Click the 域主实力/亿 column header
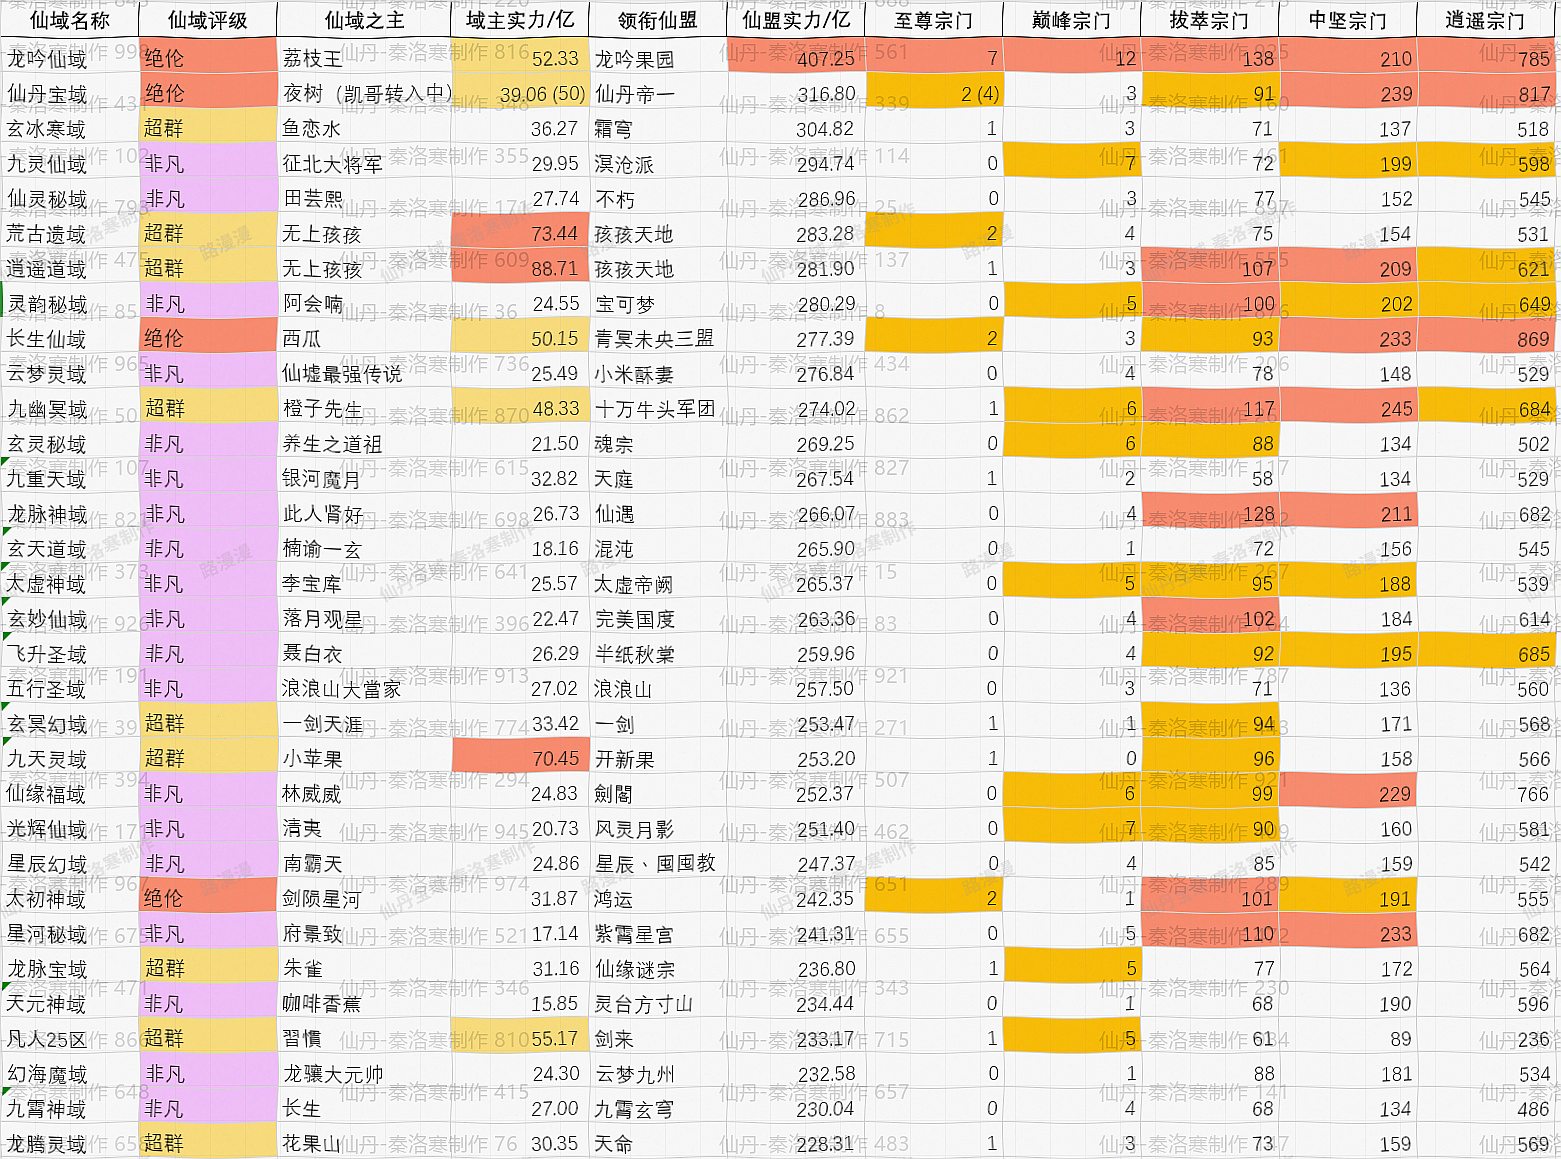The image size is (1561, 1159). click(520, 20)
